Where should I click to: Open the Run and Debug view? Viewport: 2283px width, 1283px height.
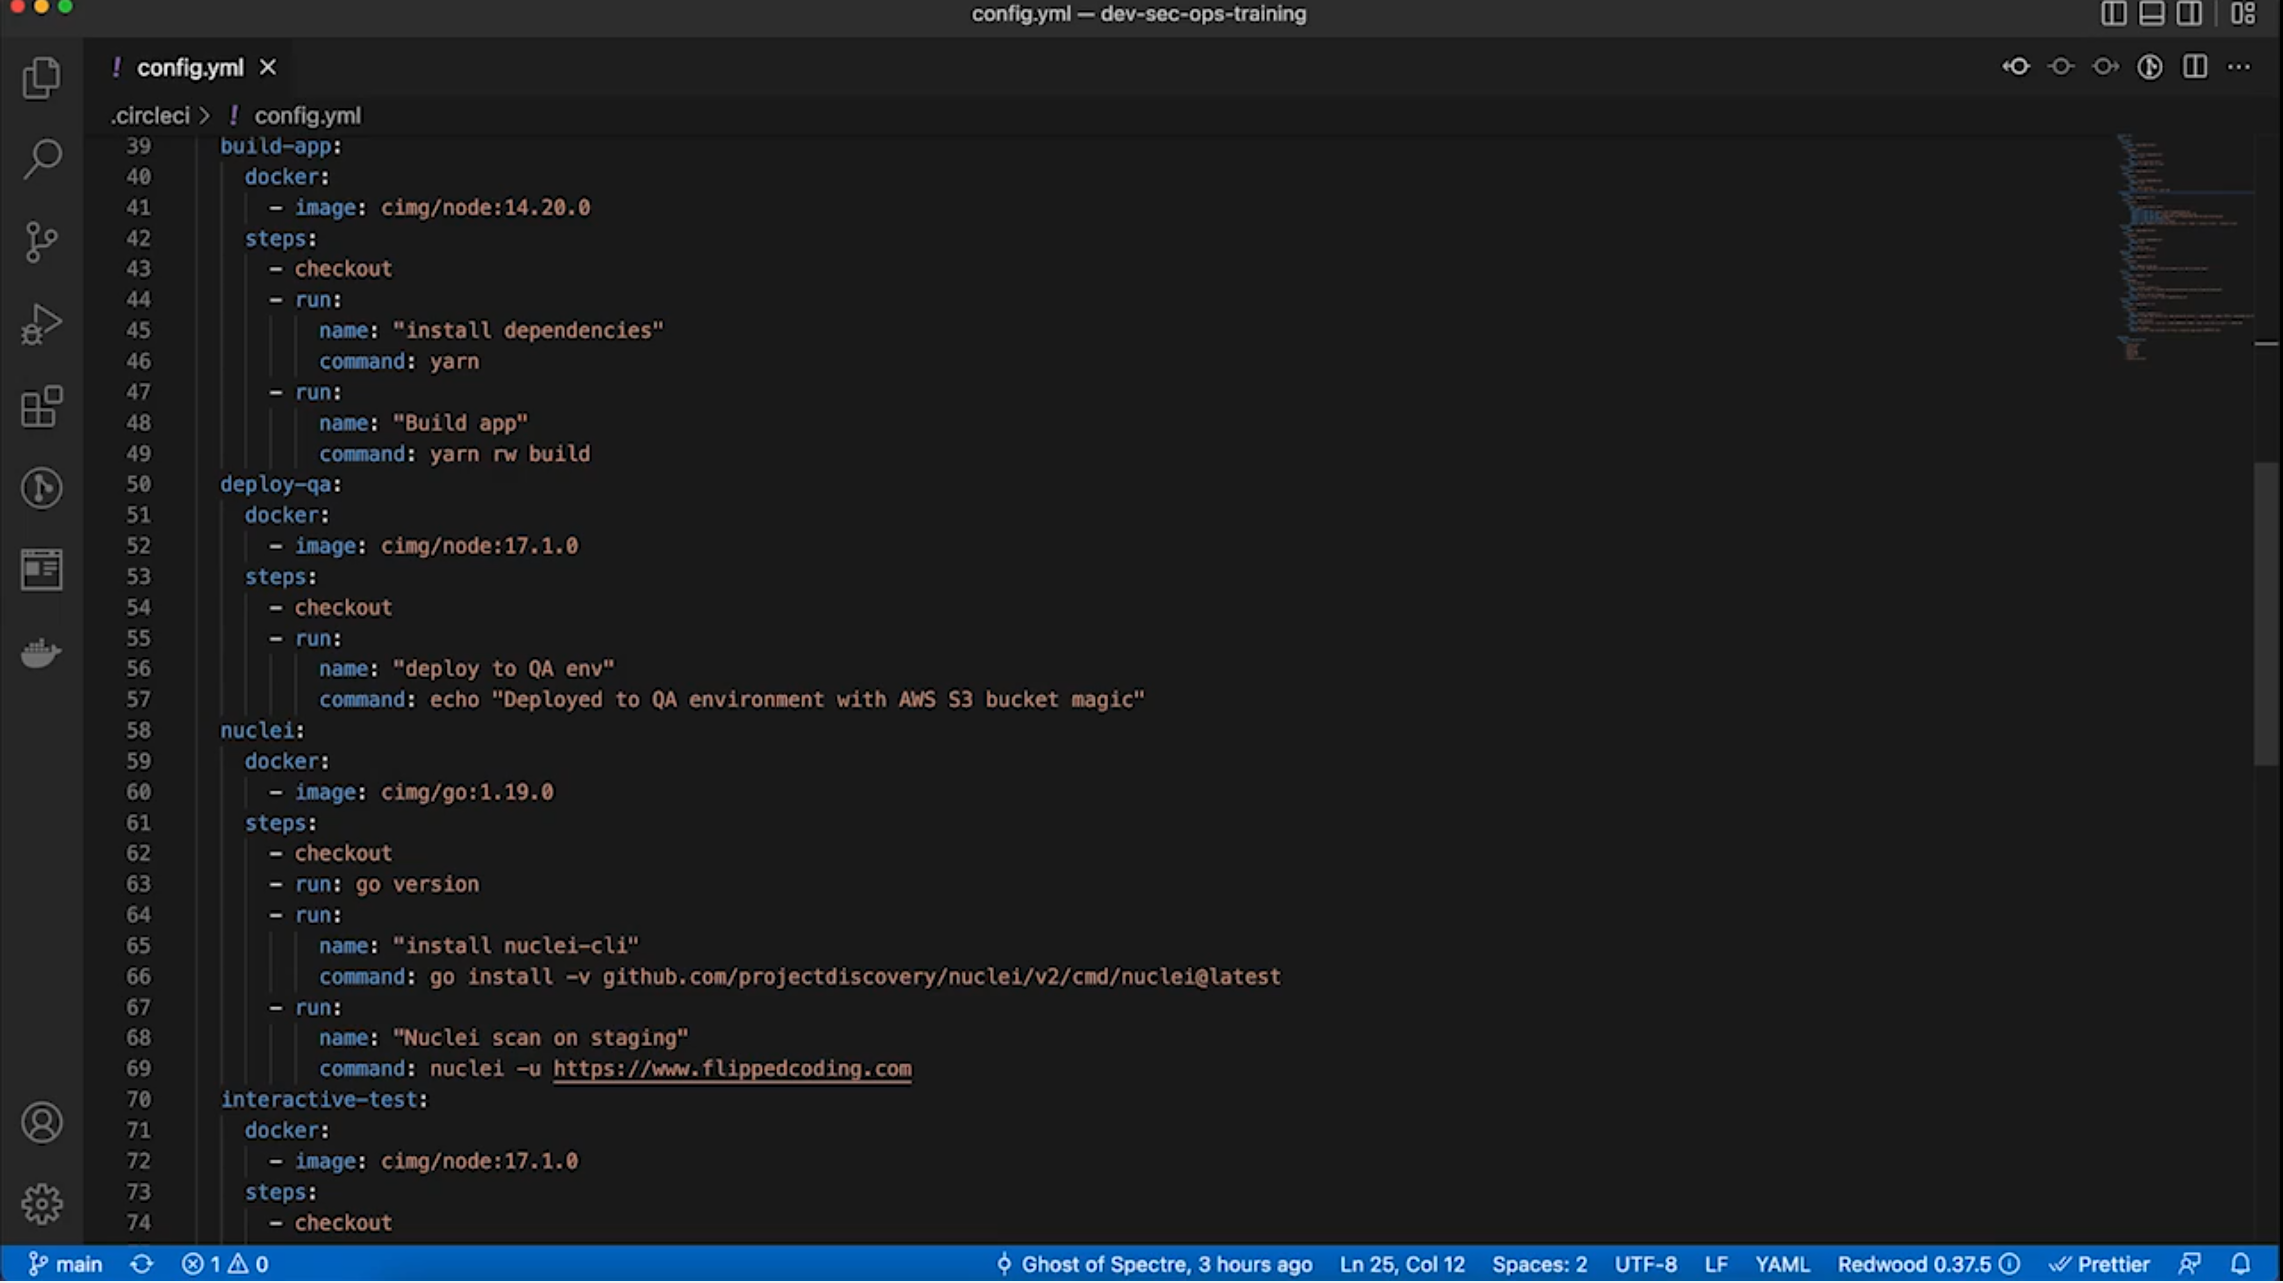pos(41,324)
